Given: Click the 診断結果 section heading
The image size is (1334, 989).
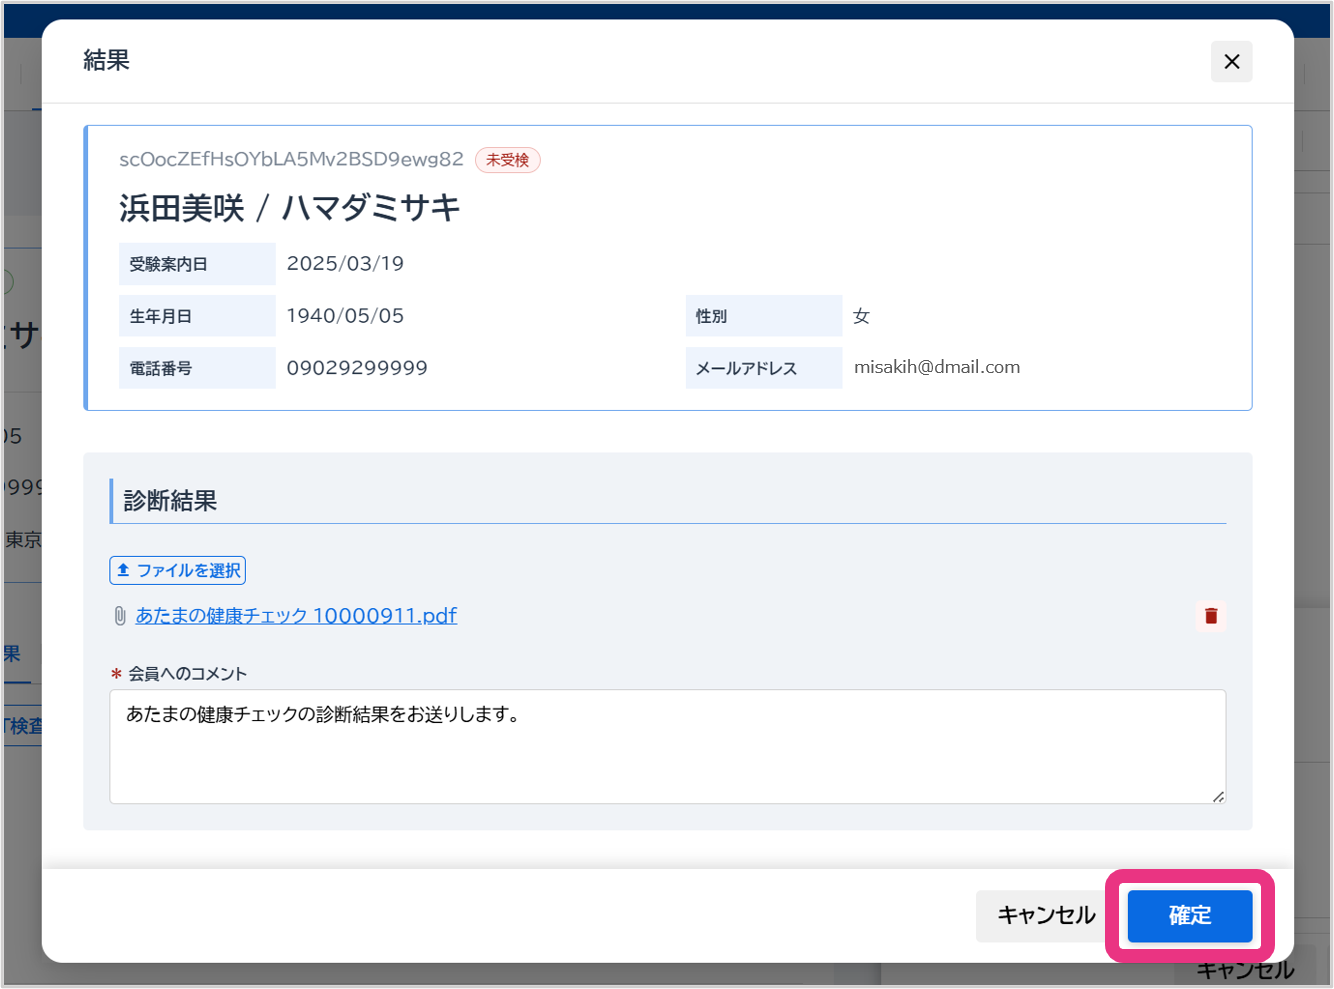Looking at the screenshot, I should click(170, 501).
